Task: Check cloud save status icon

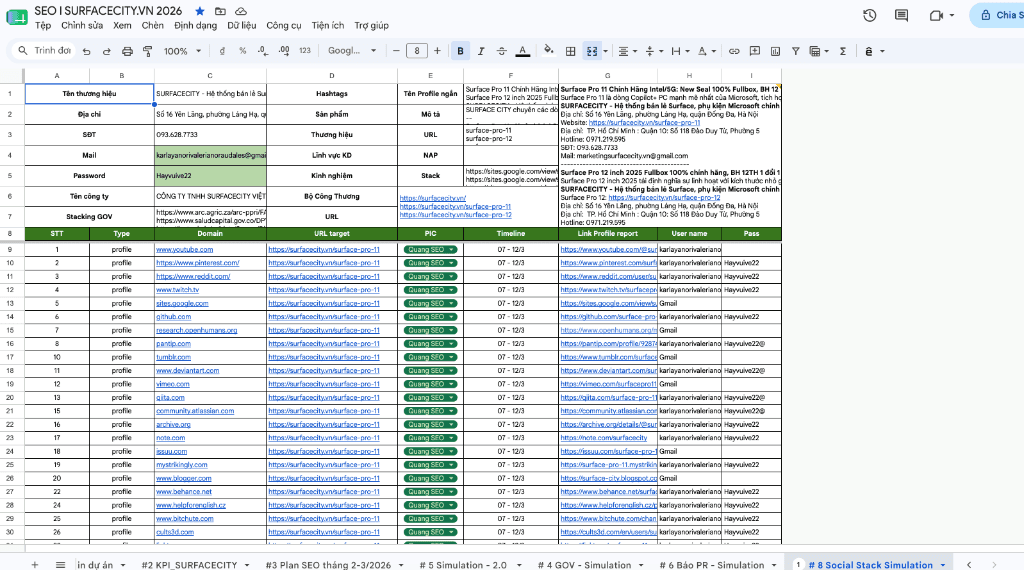Action: point(241,11)
